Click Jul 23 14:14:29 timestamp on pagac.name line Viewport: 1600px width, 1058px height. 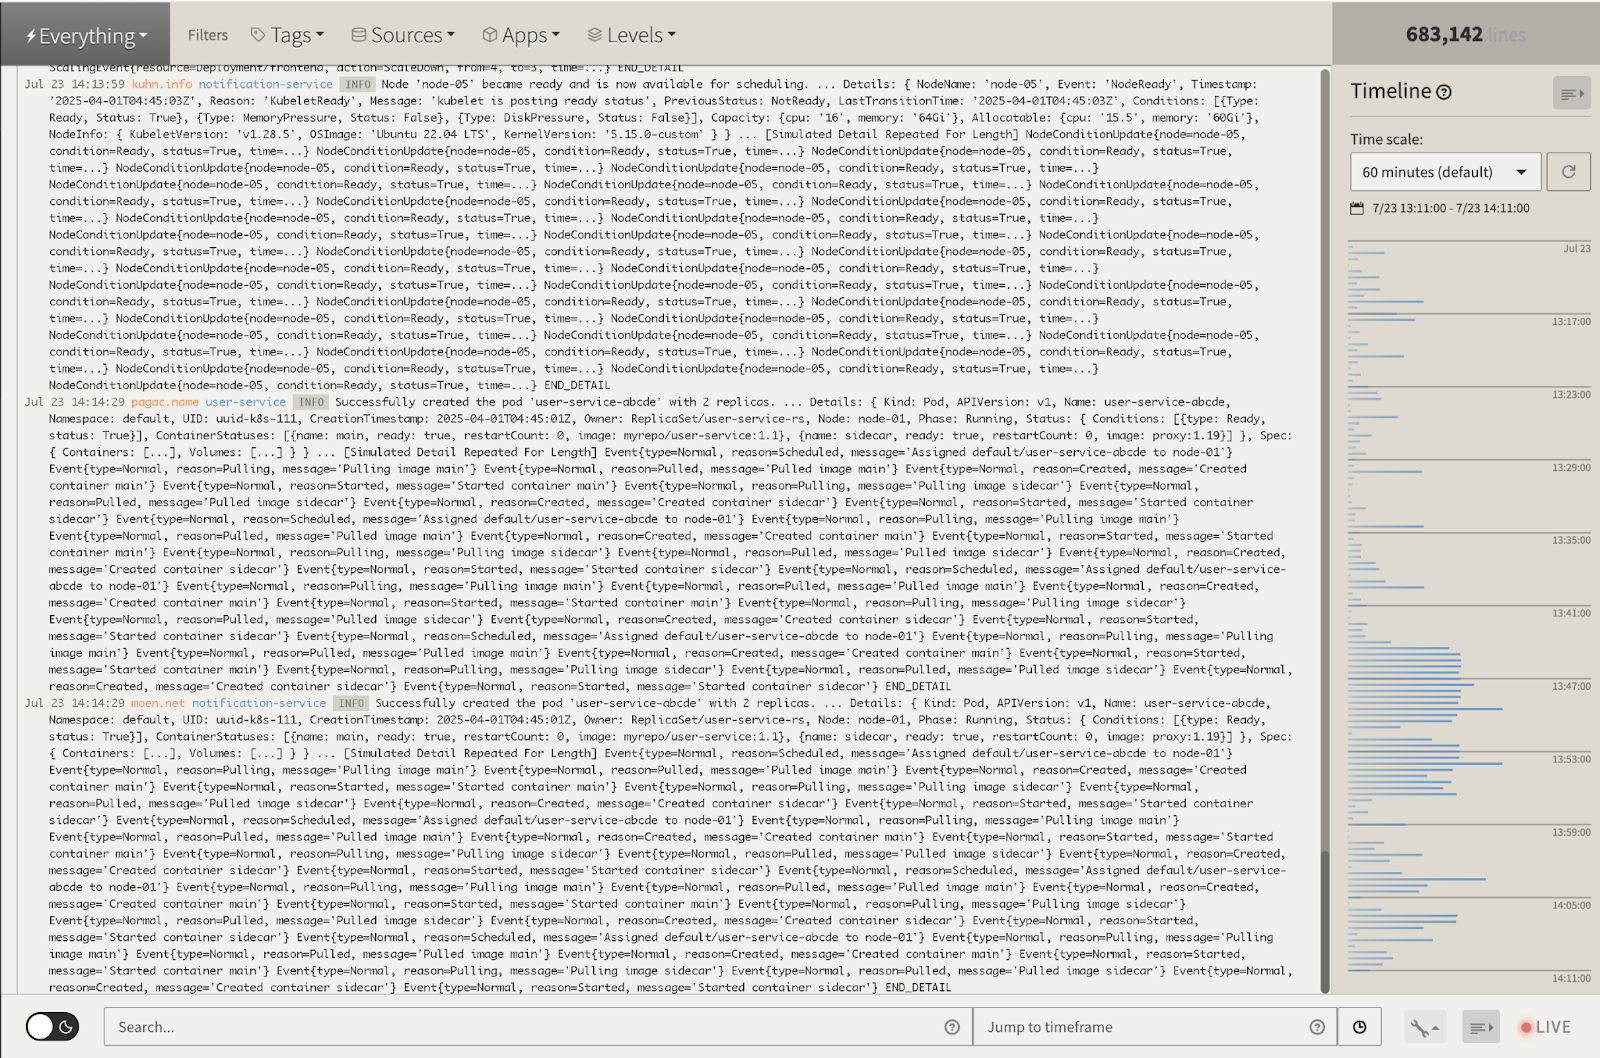[75, 402]
